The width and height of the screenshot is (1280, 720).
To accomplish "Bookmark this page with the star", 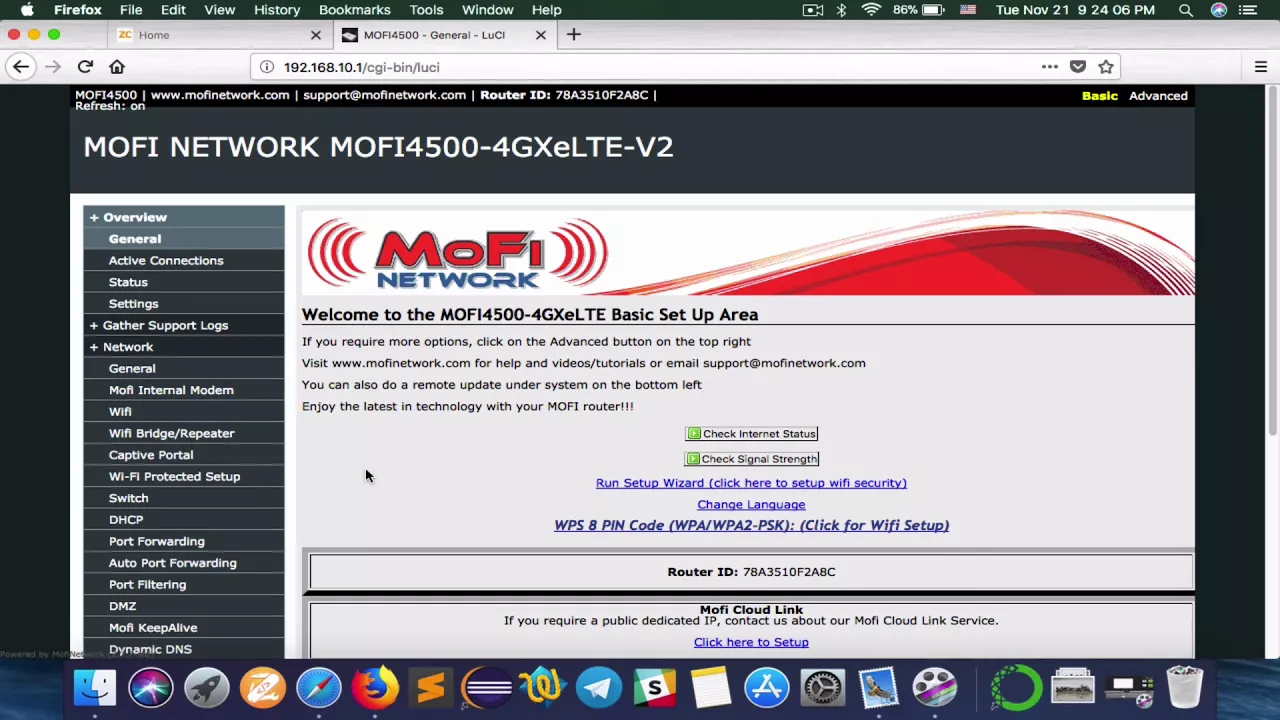I will [x=1105, y=67].
